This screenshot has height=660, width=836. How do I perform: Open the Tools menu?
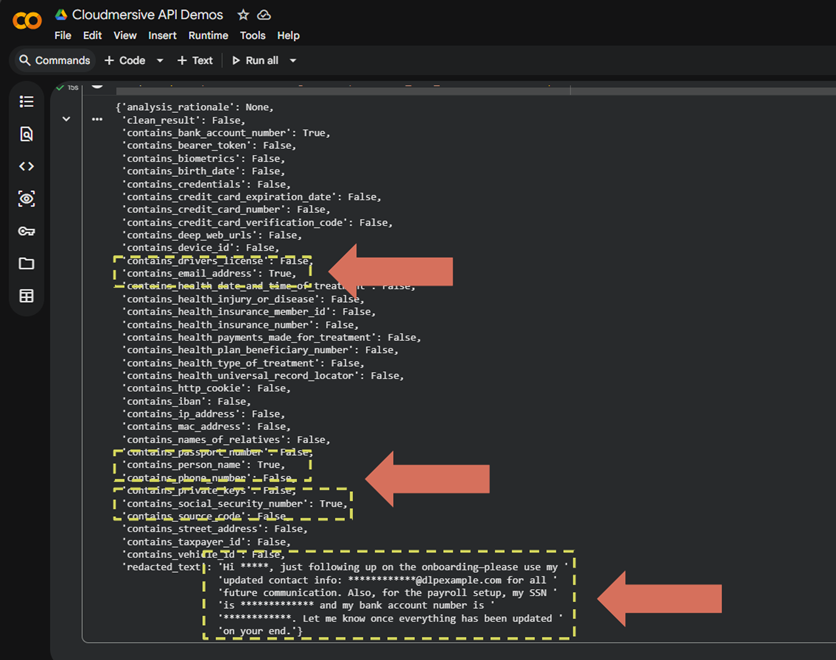(x=253, y=35)
